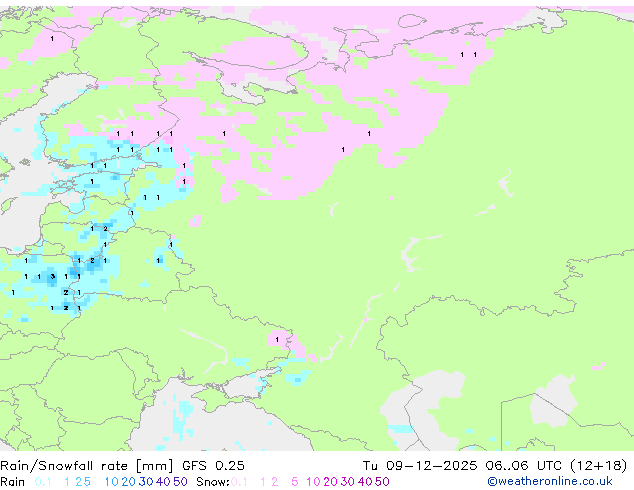Open the weatheronline.co.uk copyright link
634x490 pixels.
(x=550, y=482)
